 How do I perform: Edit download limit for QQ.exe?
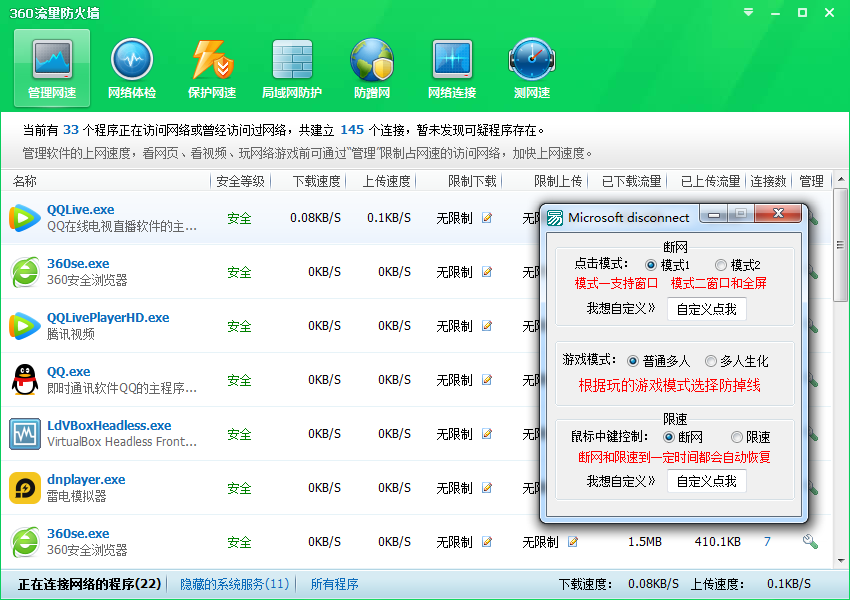pos(487,380)
